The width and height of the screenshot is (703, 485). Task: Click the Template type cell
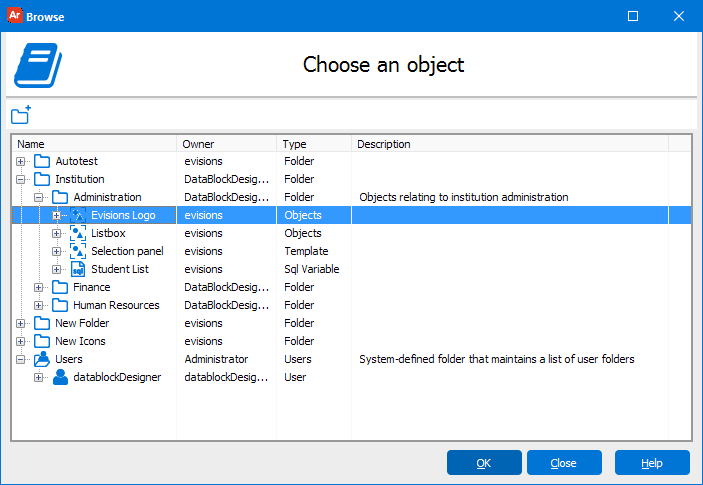pos(306,251)
